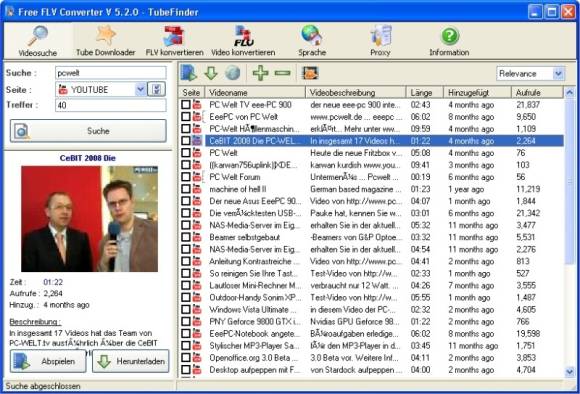Select row PC-Welt Höllenmaschin
The image size is (580, 394).
coord(371,129)
